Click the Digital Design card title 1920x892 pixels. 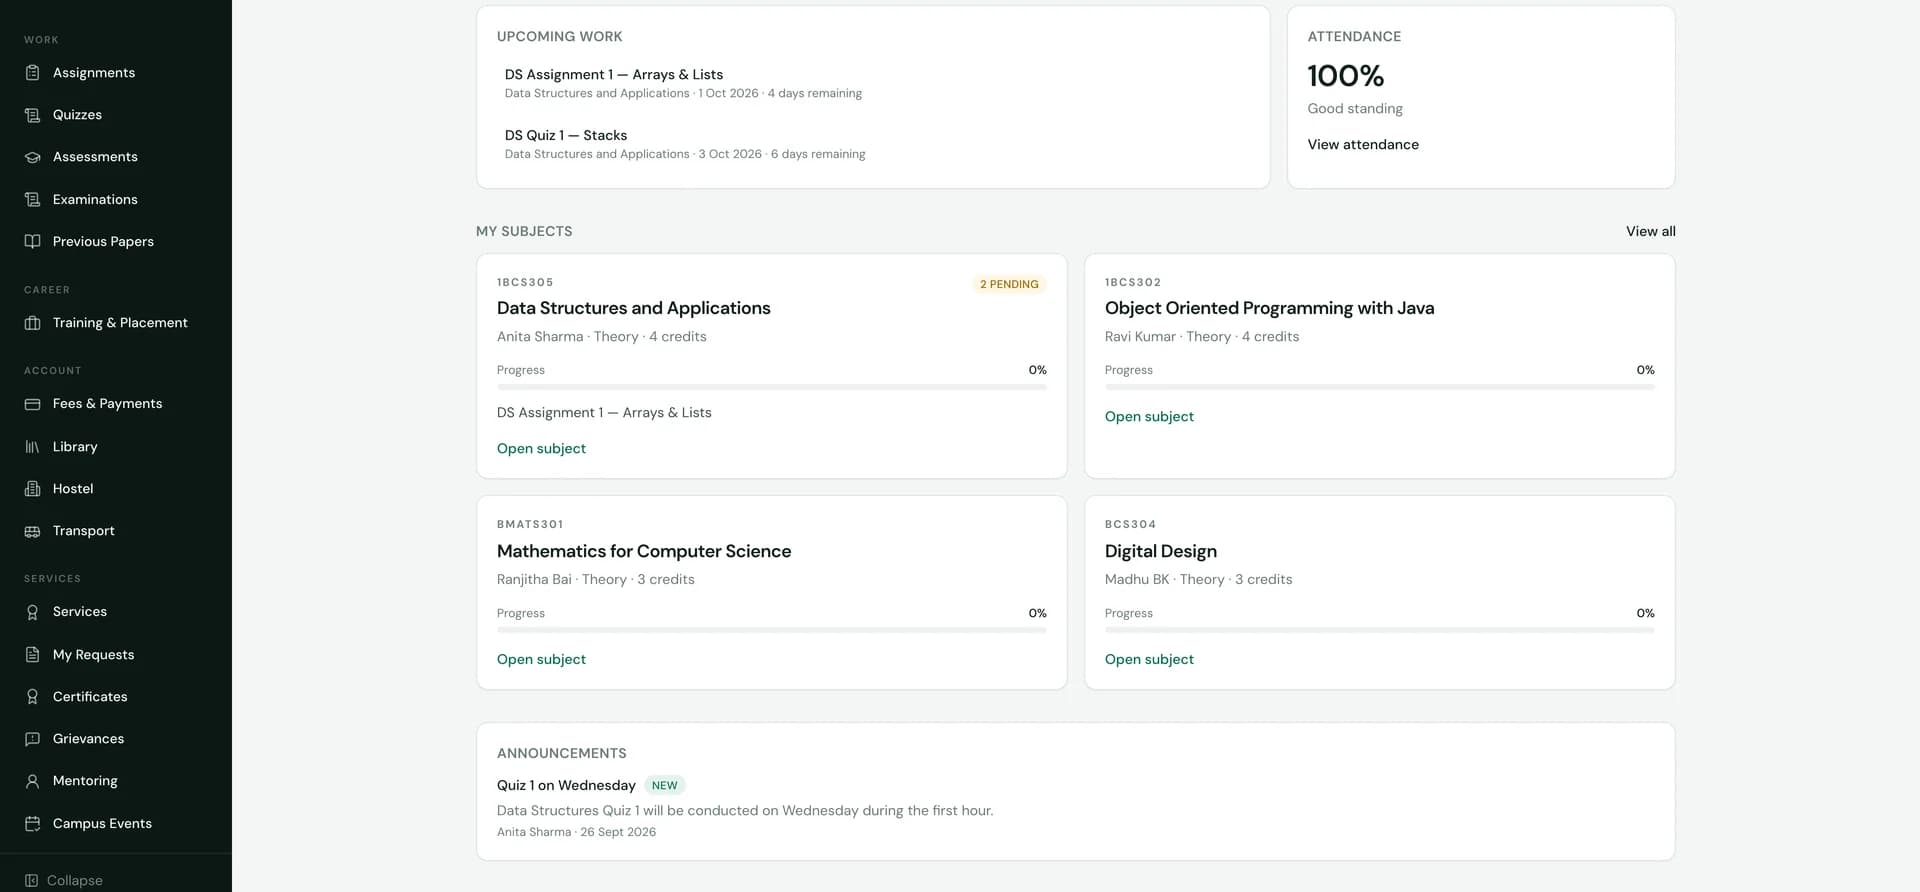pos(1161,551)
